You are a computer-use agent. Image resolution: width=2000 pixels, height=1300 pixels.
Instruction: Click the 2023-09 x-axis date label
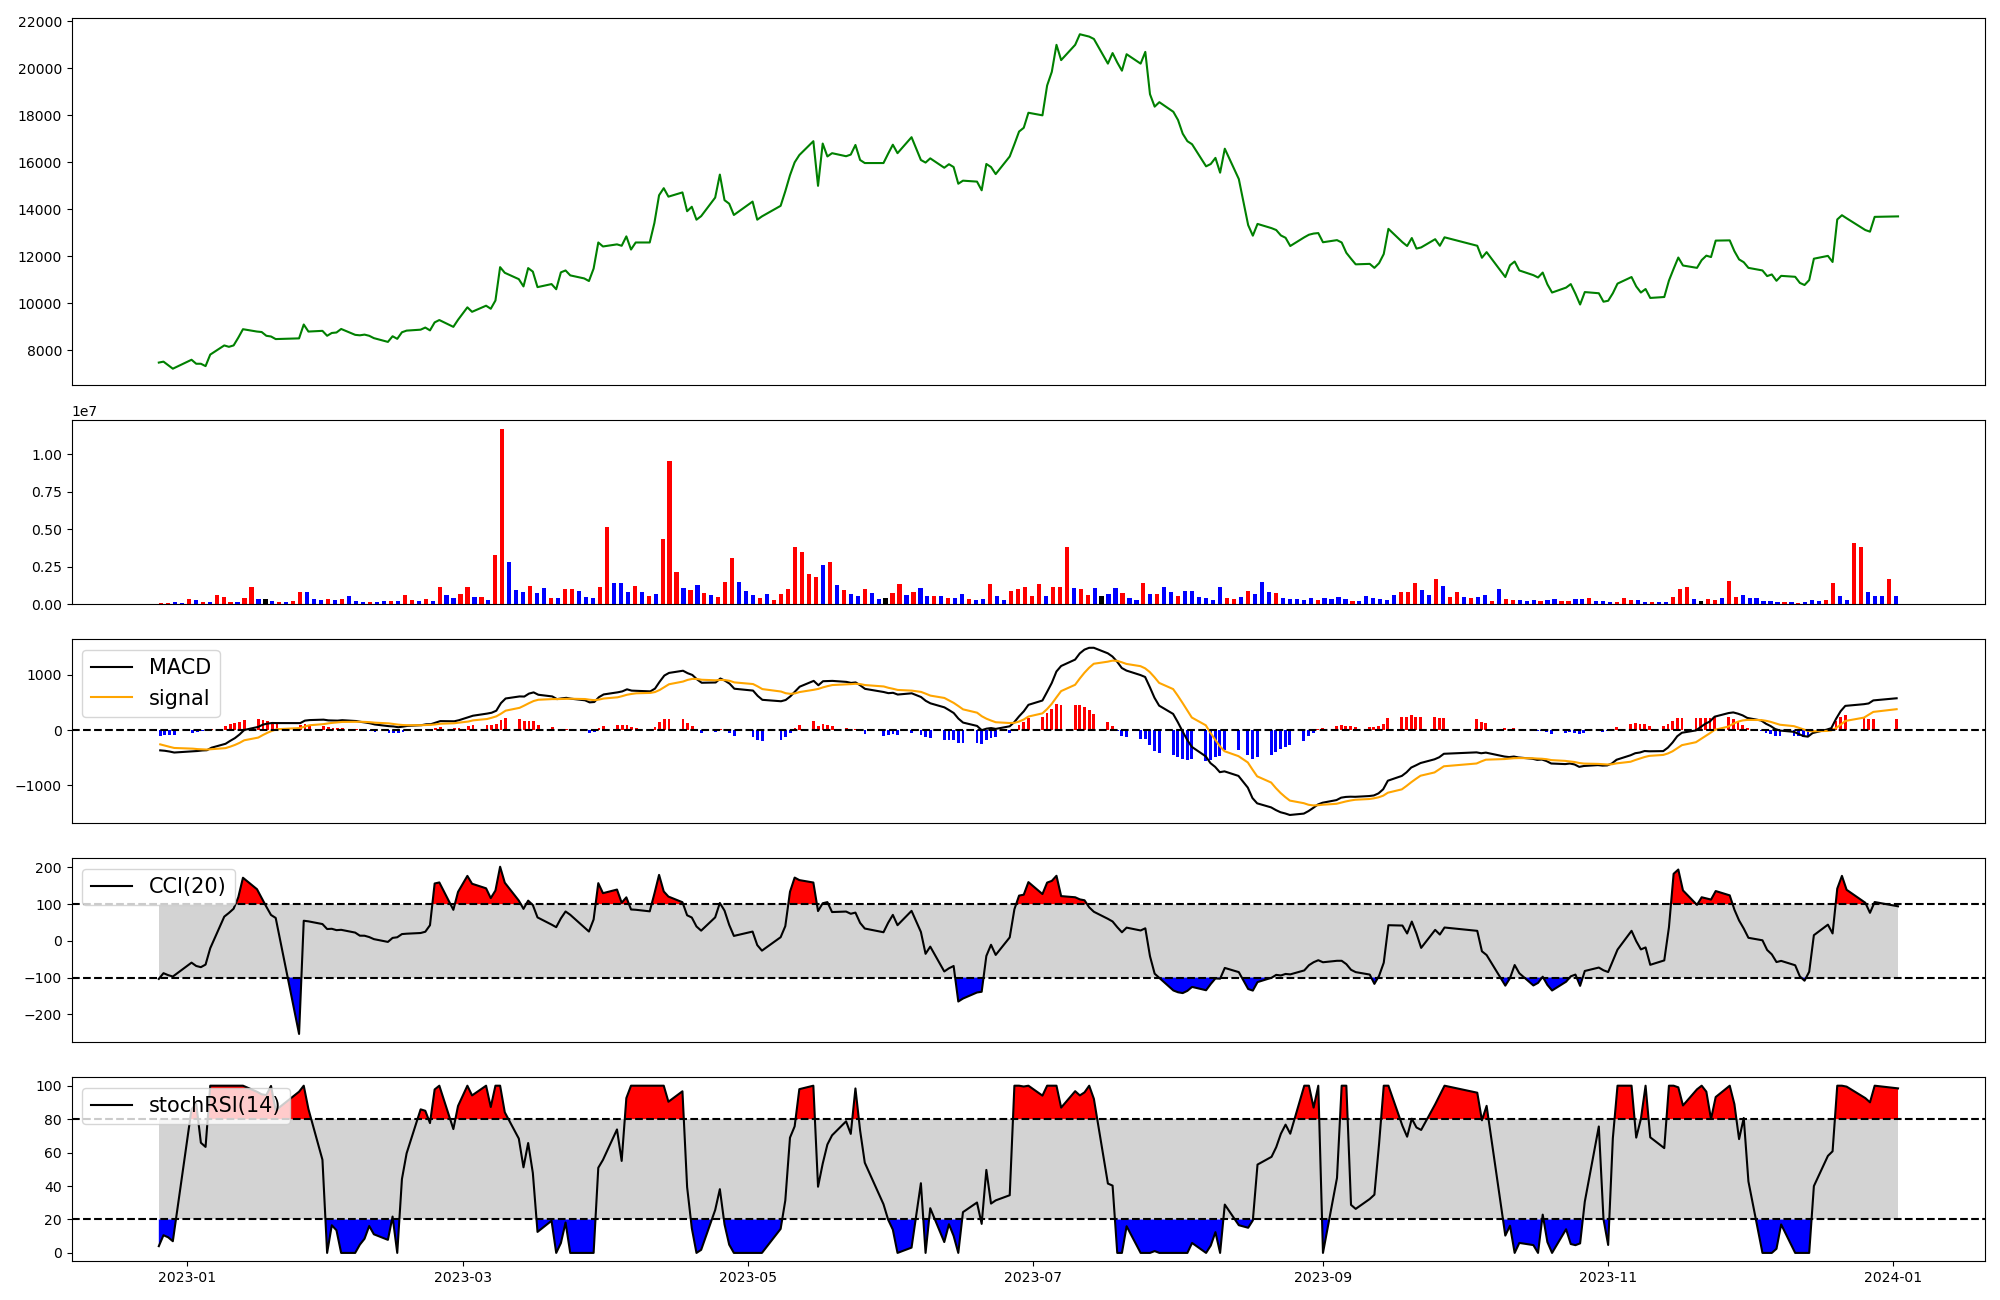pyautogui.click(x=1323, y=1277)
